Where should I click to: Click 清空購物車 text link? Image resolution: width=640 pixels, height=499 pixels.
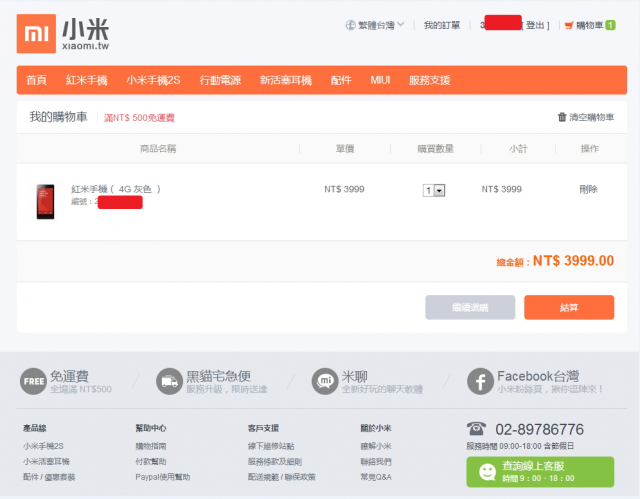pyautogui.click(x=591, y=117)
